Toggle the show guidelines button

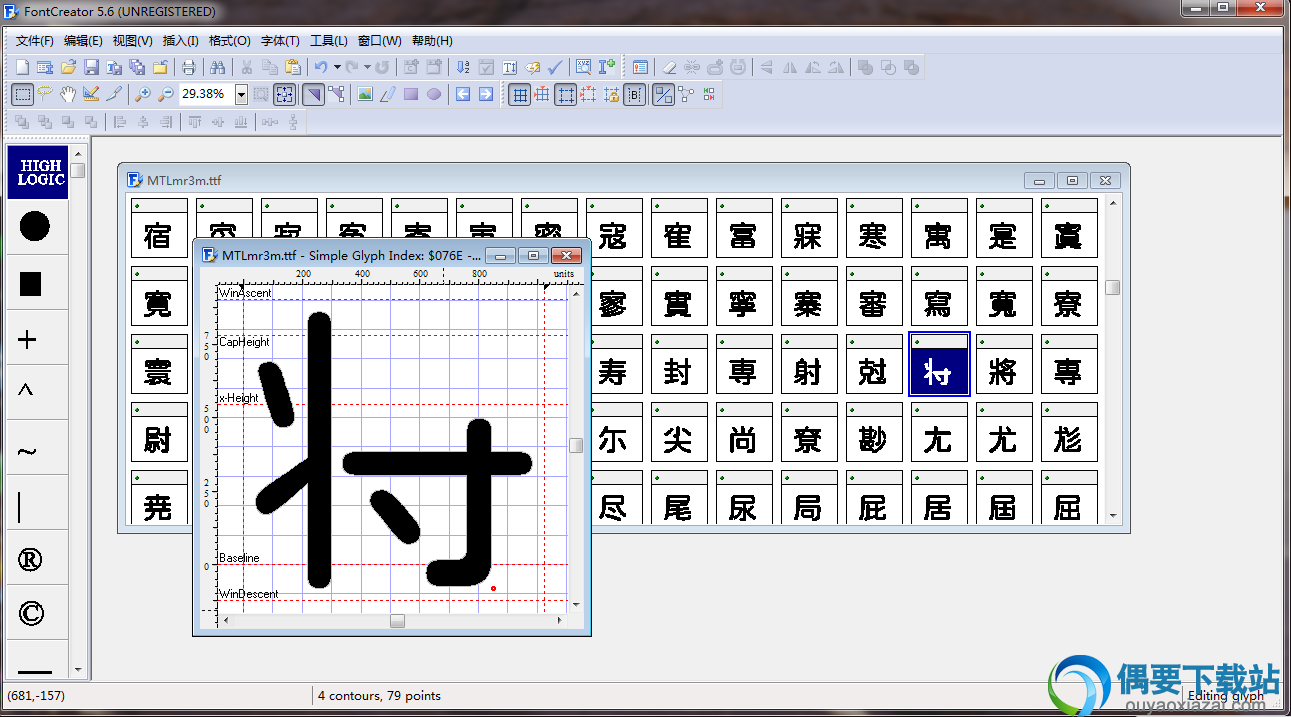pyautogui.click(x=566, y=94)
